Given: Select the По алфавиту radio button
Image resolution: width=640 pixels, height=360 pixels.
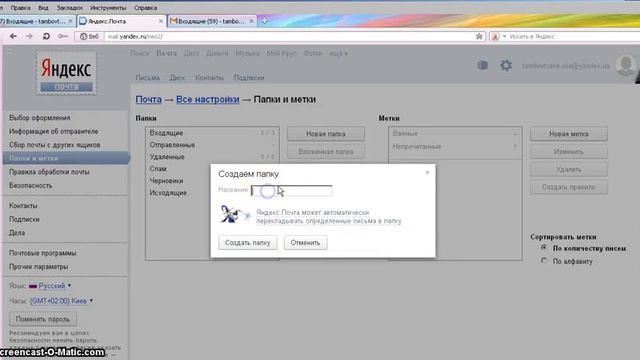Looking at the screenshot, I should (544, 261).
